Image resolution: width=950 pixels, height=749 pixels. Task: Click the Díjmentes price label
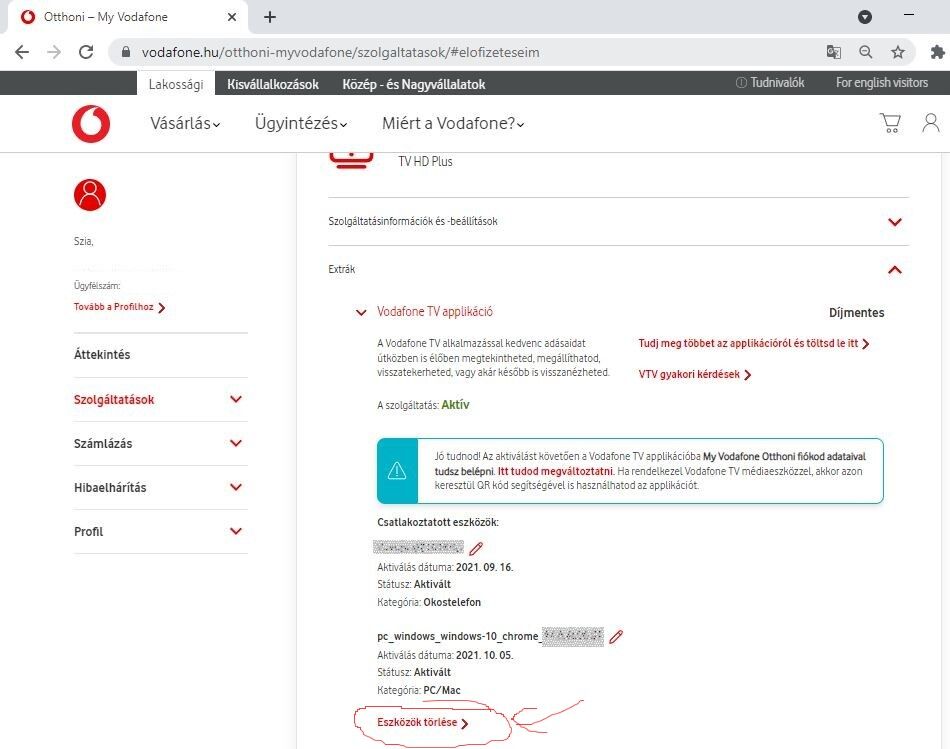click(x=856, y=313)
